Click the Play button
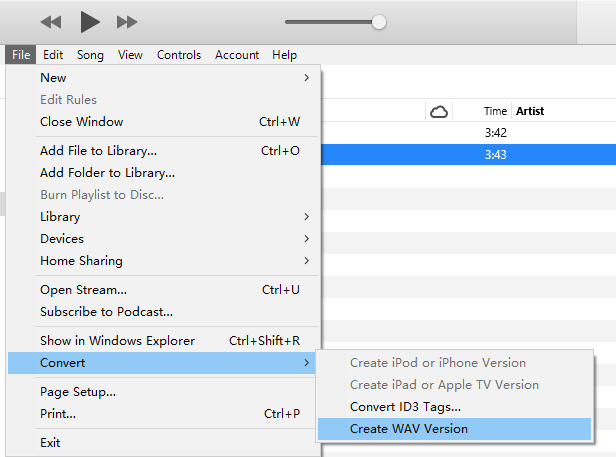Screen dimensions: 616x457 pos(90,21)
